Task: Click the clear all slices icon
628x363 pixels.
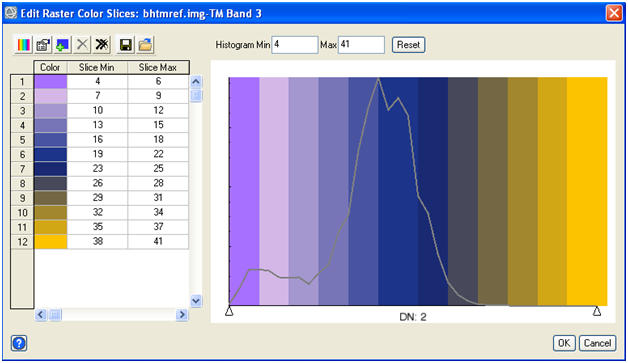Action: point(102,45)
